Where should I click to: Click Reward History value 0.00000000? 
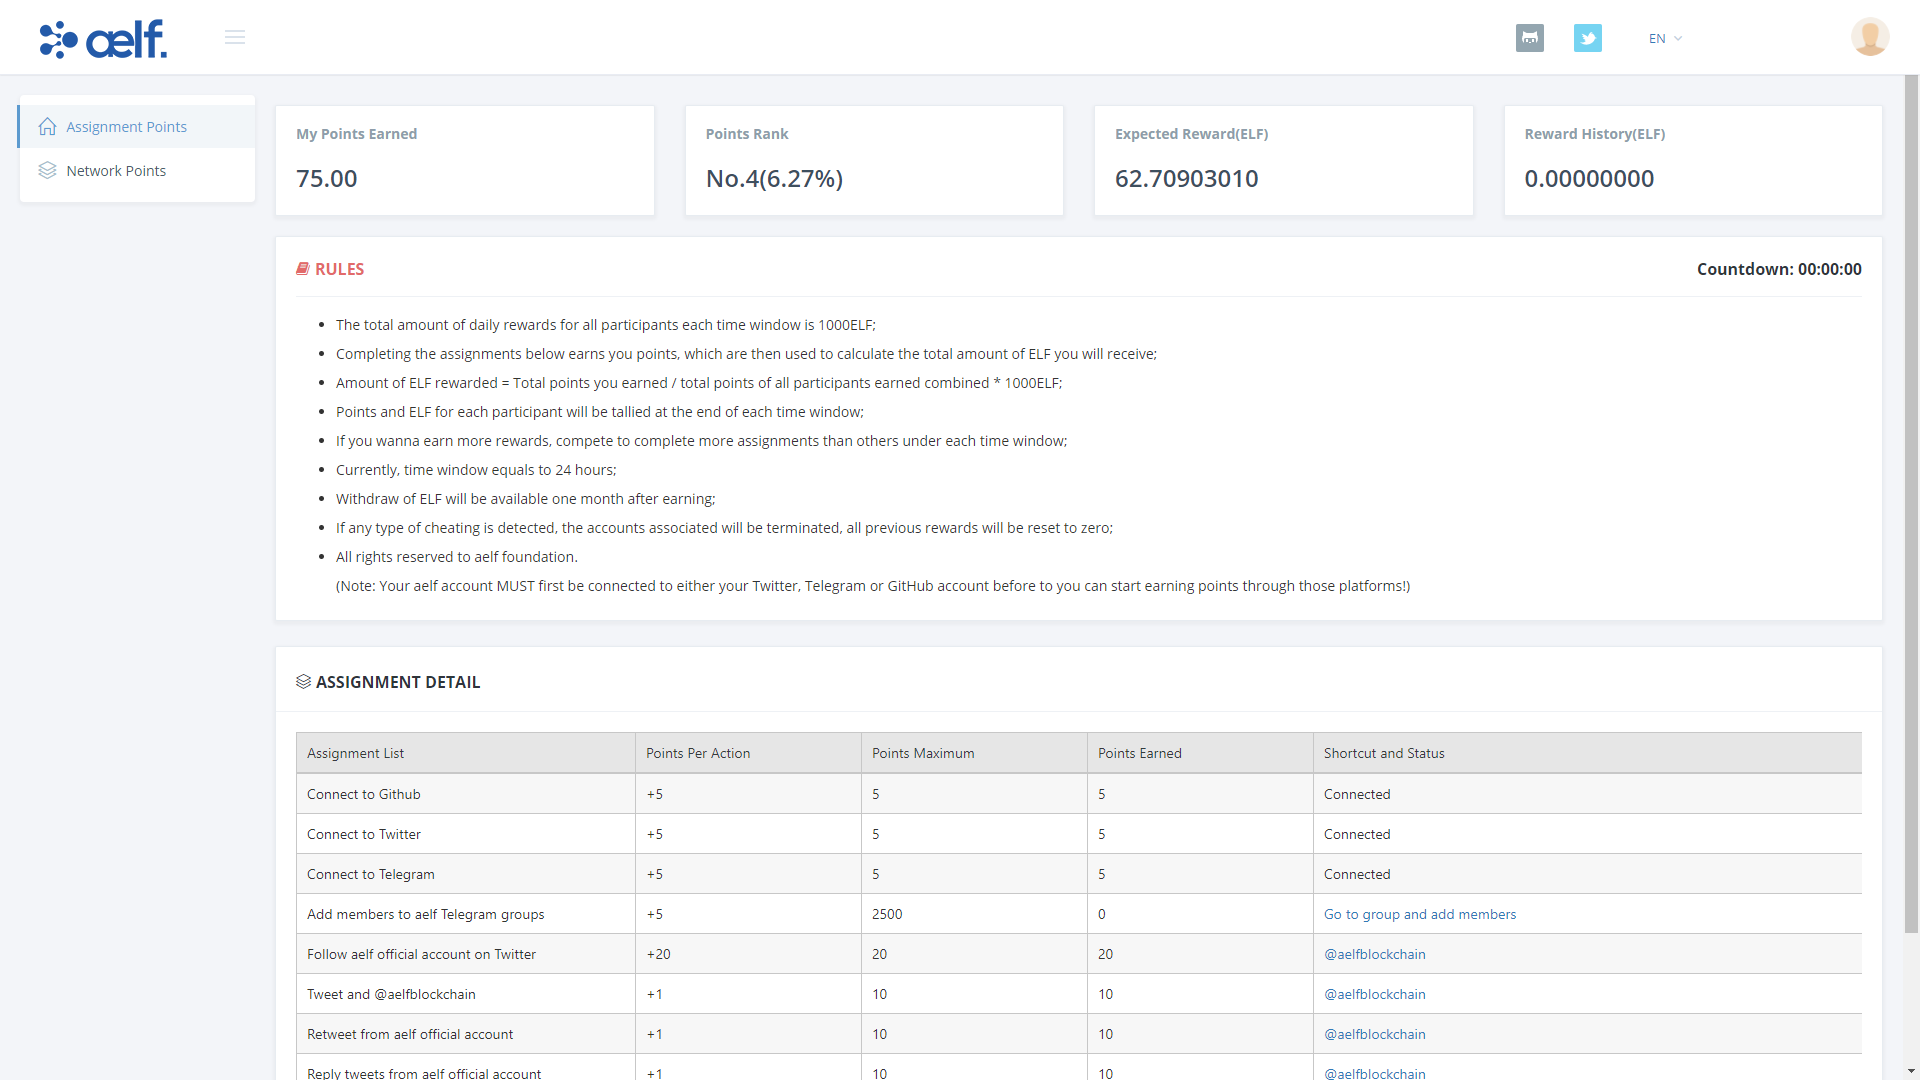[1588, 178]
